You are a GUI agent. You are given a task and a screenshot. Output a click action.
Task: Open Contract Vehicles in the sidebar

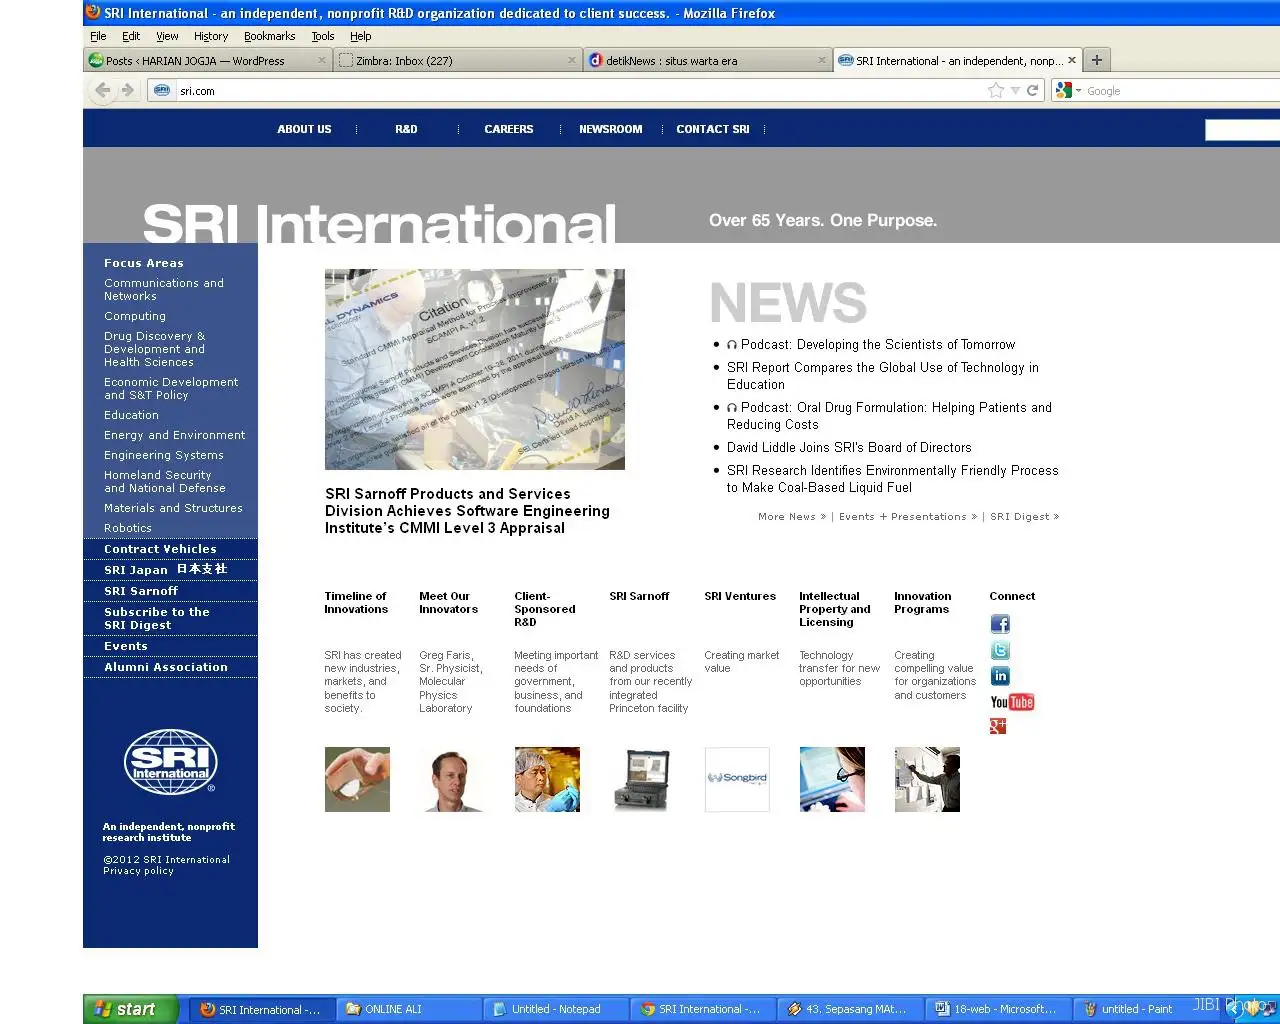pos(160,549)
